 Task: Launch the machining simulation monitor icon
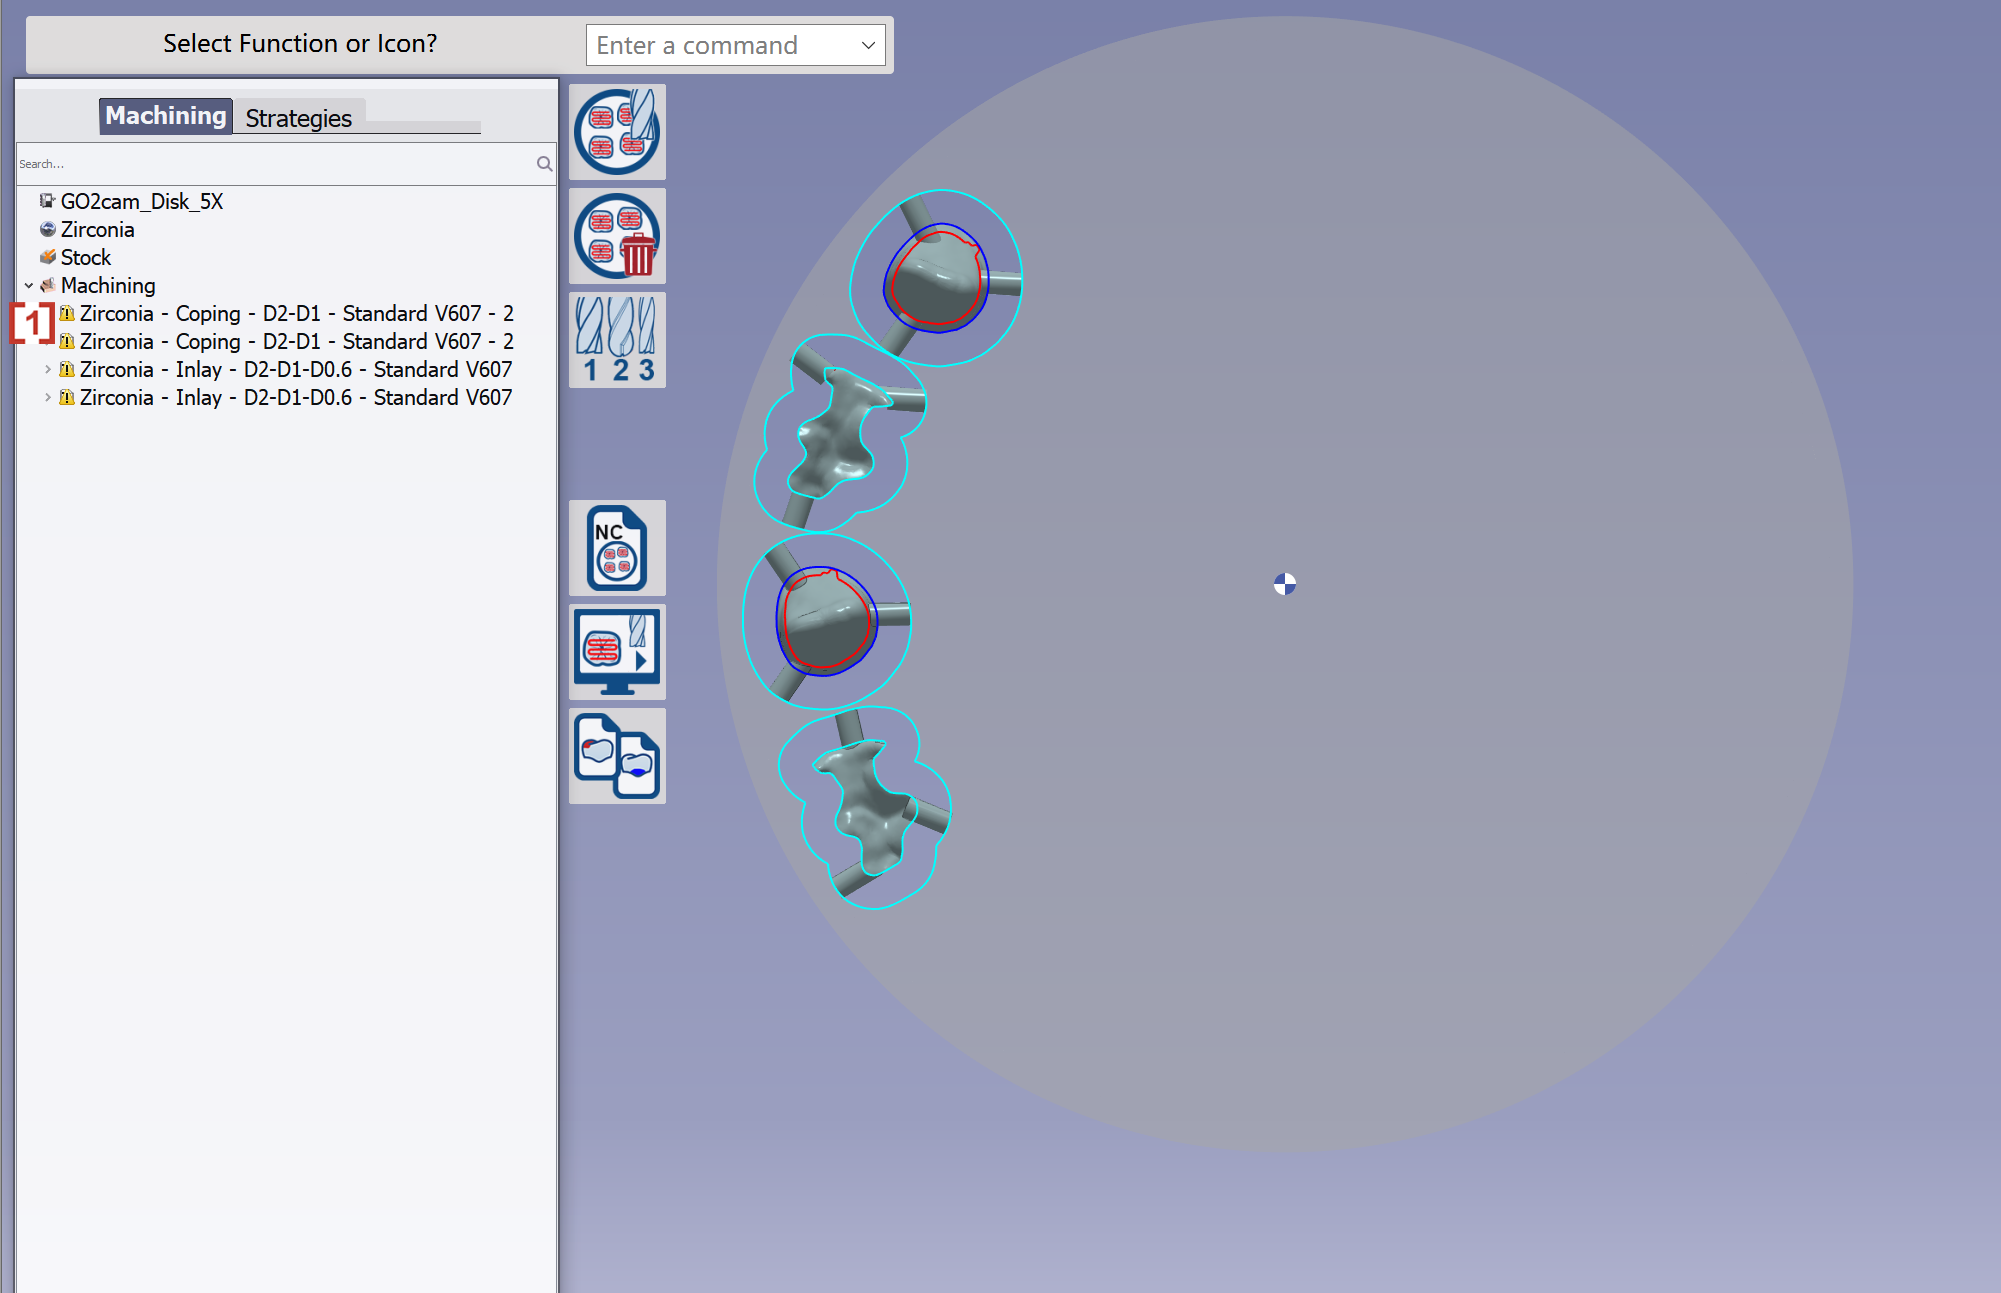pos(617,652)
